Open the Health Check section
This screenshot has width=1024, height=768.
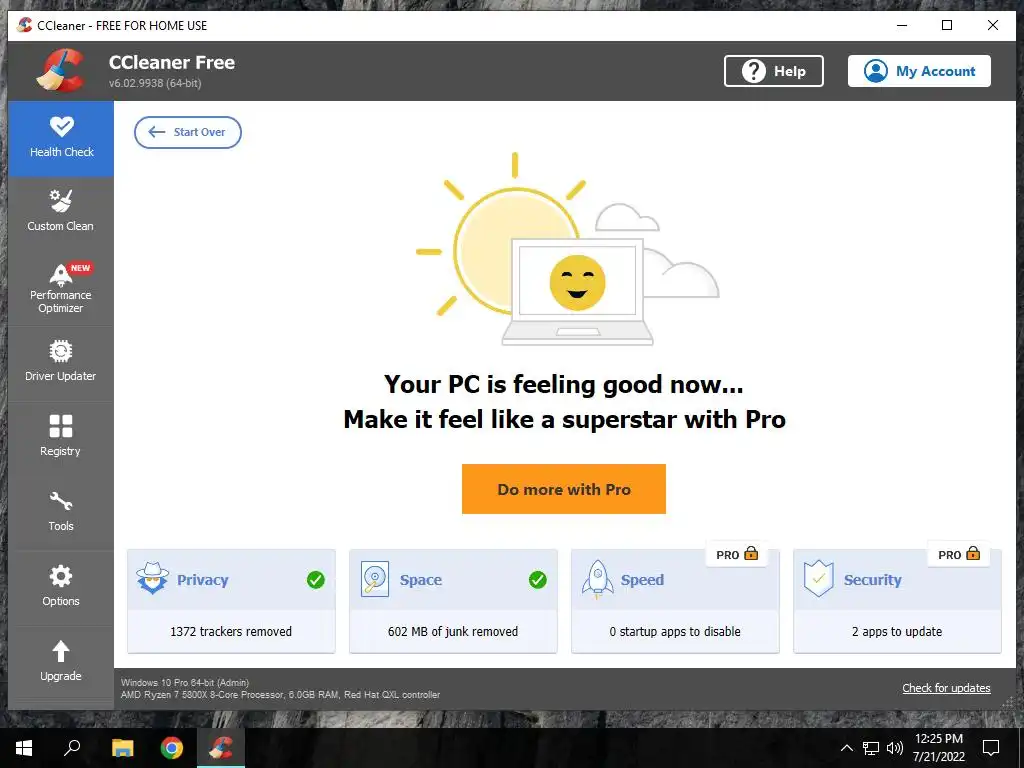click(61, 138)
